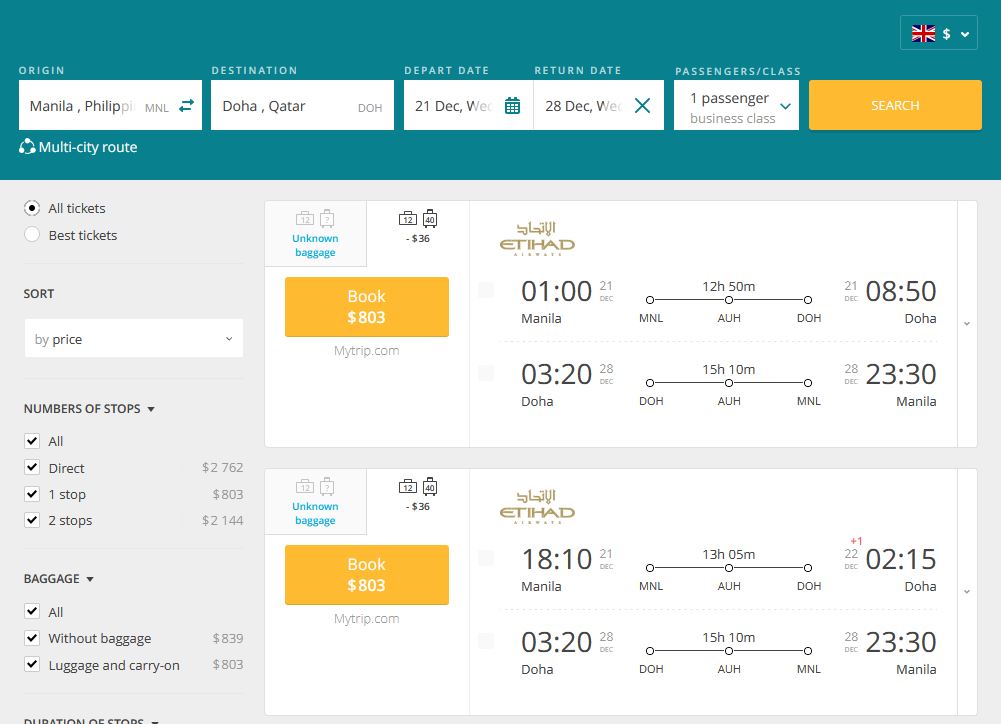
Task: Select the Best tickets radio button
Action: pos(30,235)
